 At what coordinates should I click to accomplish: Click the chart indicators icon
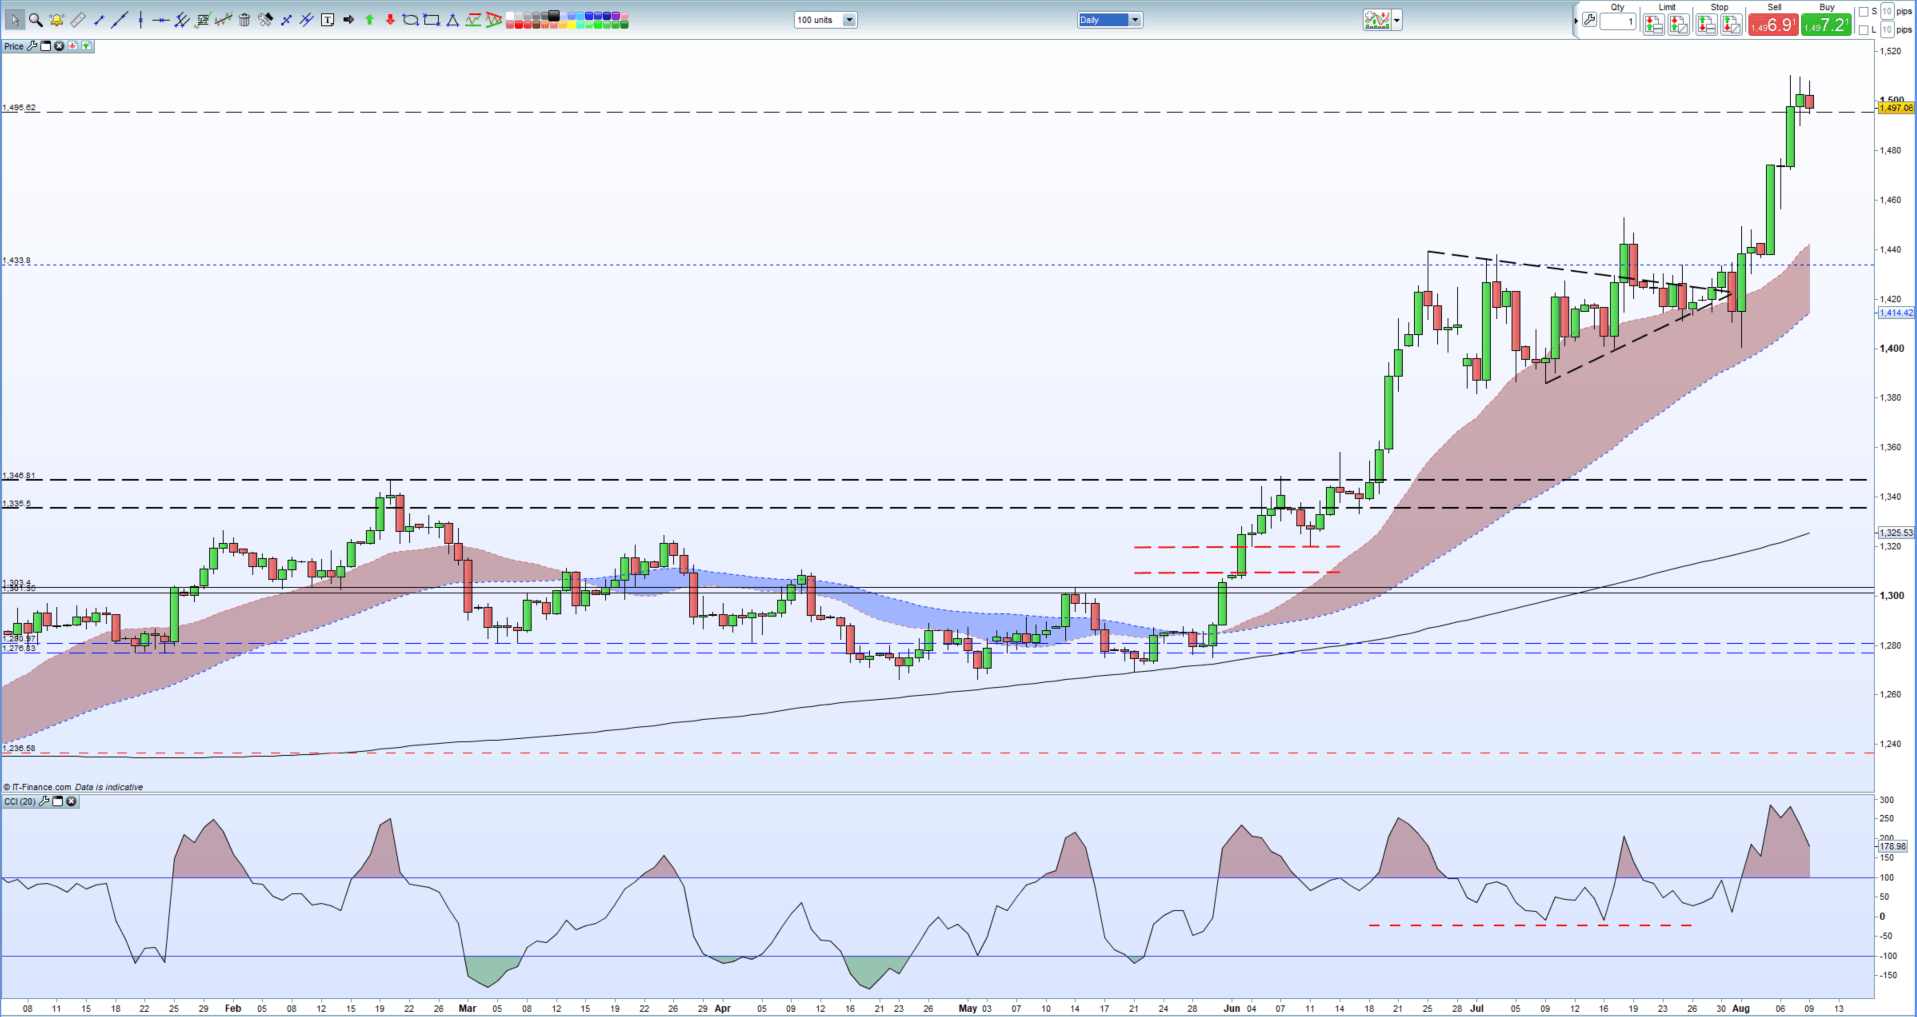[1377, 20]
